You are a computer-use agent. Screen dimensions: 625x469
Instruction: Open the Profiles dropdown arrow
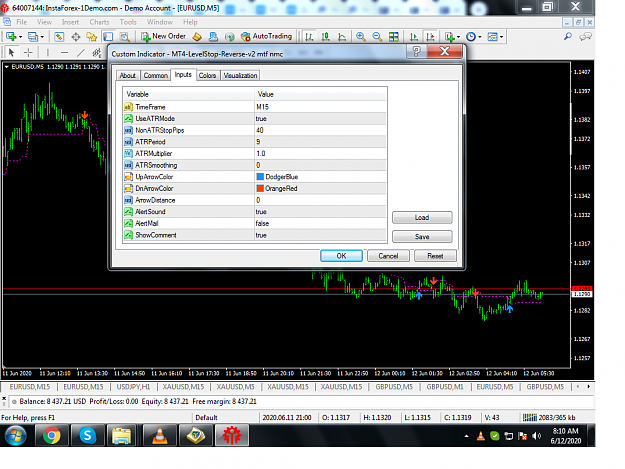coord(42,37)
